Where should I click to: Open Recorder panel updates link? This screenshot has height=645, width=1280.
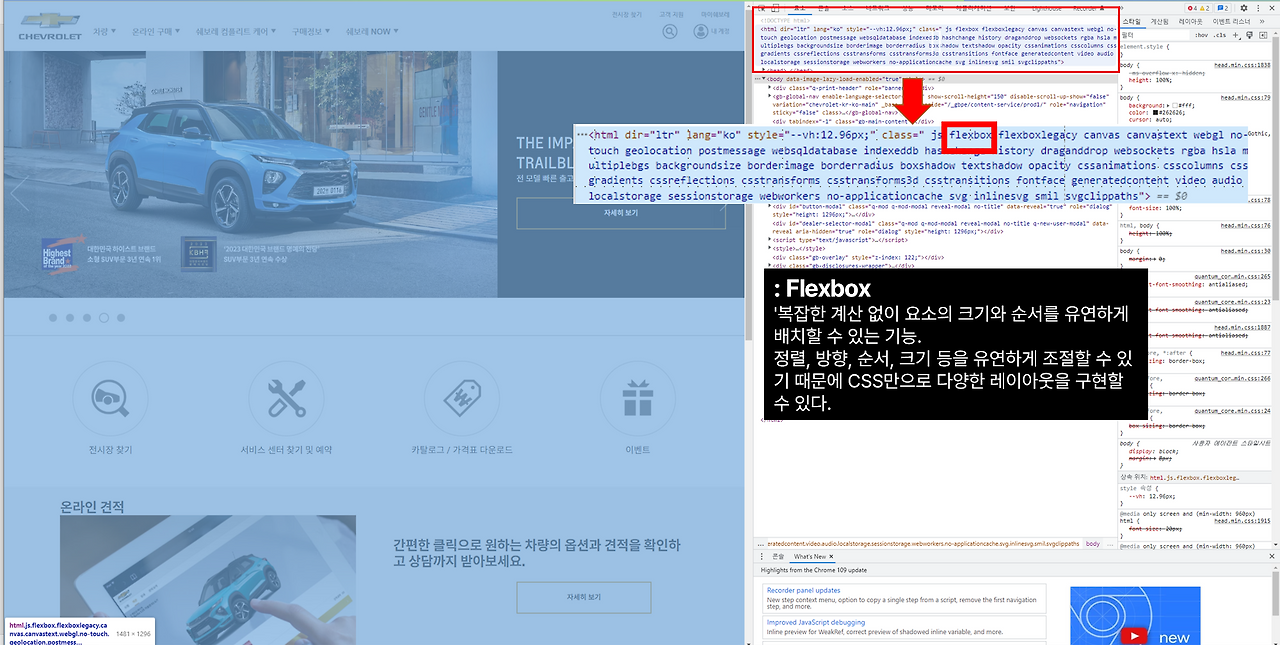pyautogui.click(x=803, y=590)
